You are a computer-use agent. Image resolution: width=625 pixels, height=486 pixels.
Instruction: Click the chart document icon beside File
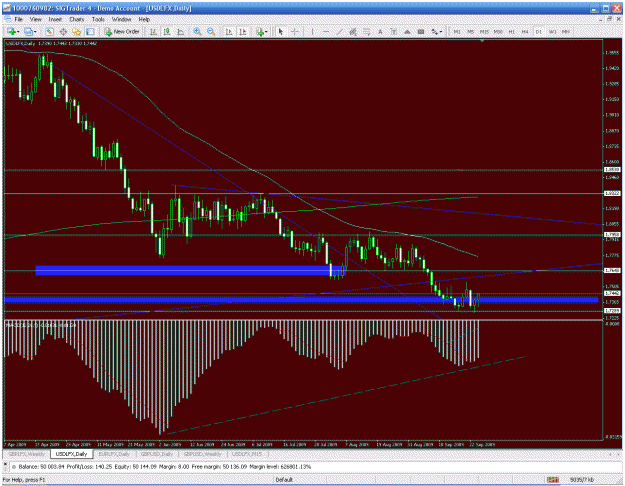[x=8, y=19]
